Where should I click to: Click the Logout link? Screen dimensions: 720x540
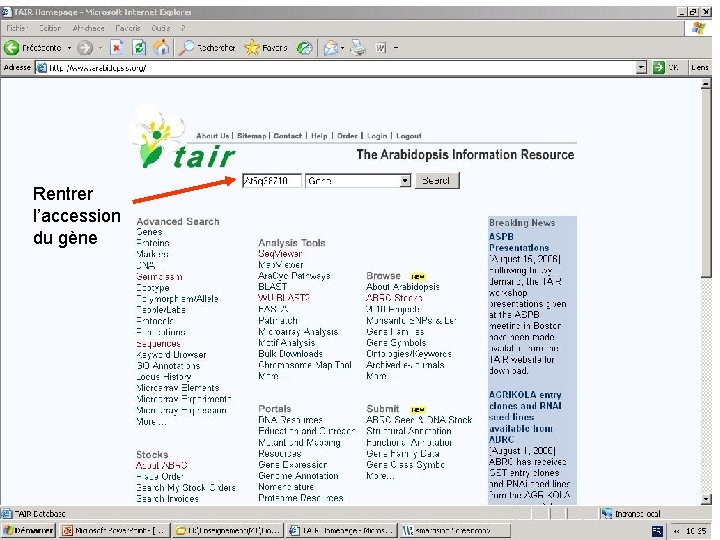point(409,136)
